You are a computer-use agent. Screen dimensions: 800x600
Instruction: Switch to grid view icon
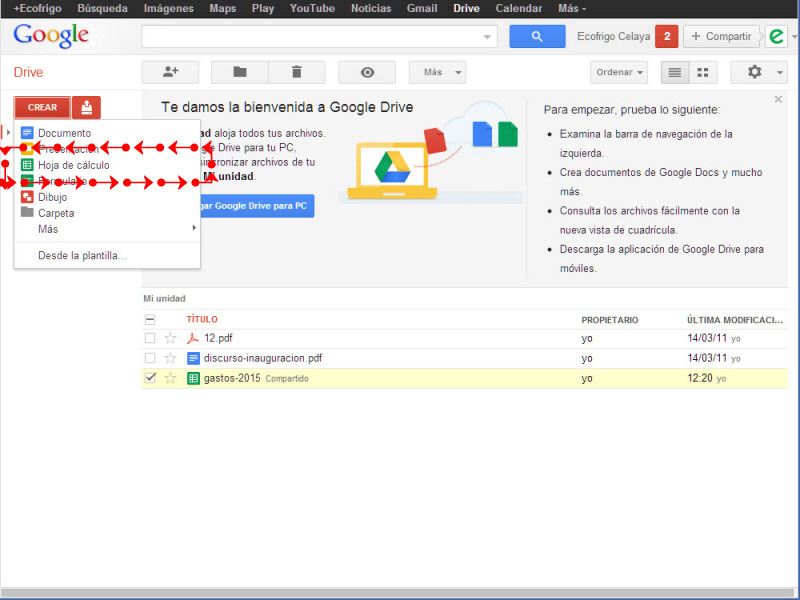(x=703, y=72)
